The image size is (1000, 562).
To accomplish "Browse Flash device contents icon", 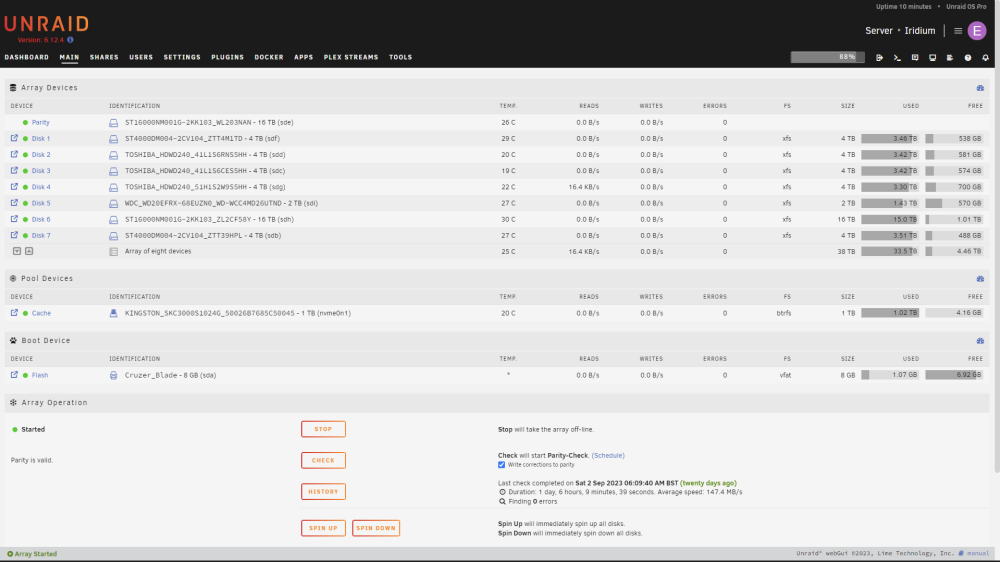I will click(x=14, y=374).
